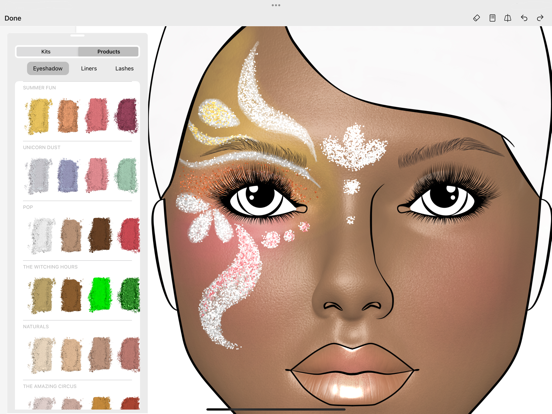Select the Eyeshadow category
This screenshot has width=552, height=414.
tap(48, 68)
